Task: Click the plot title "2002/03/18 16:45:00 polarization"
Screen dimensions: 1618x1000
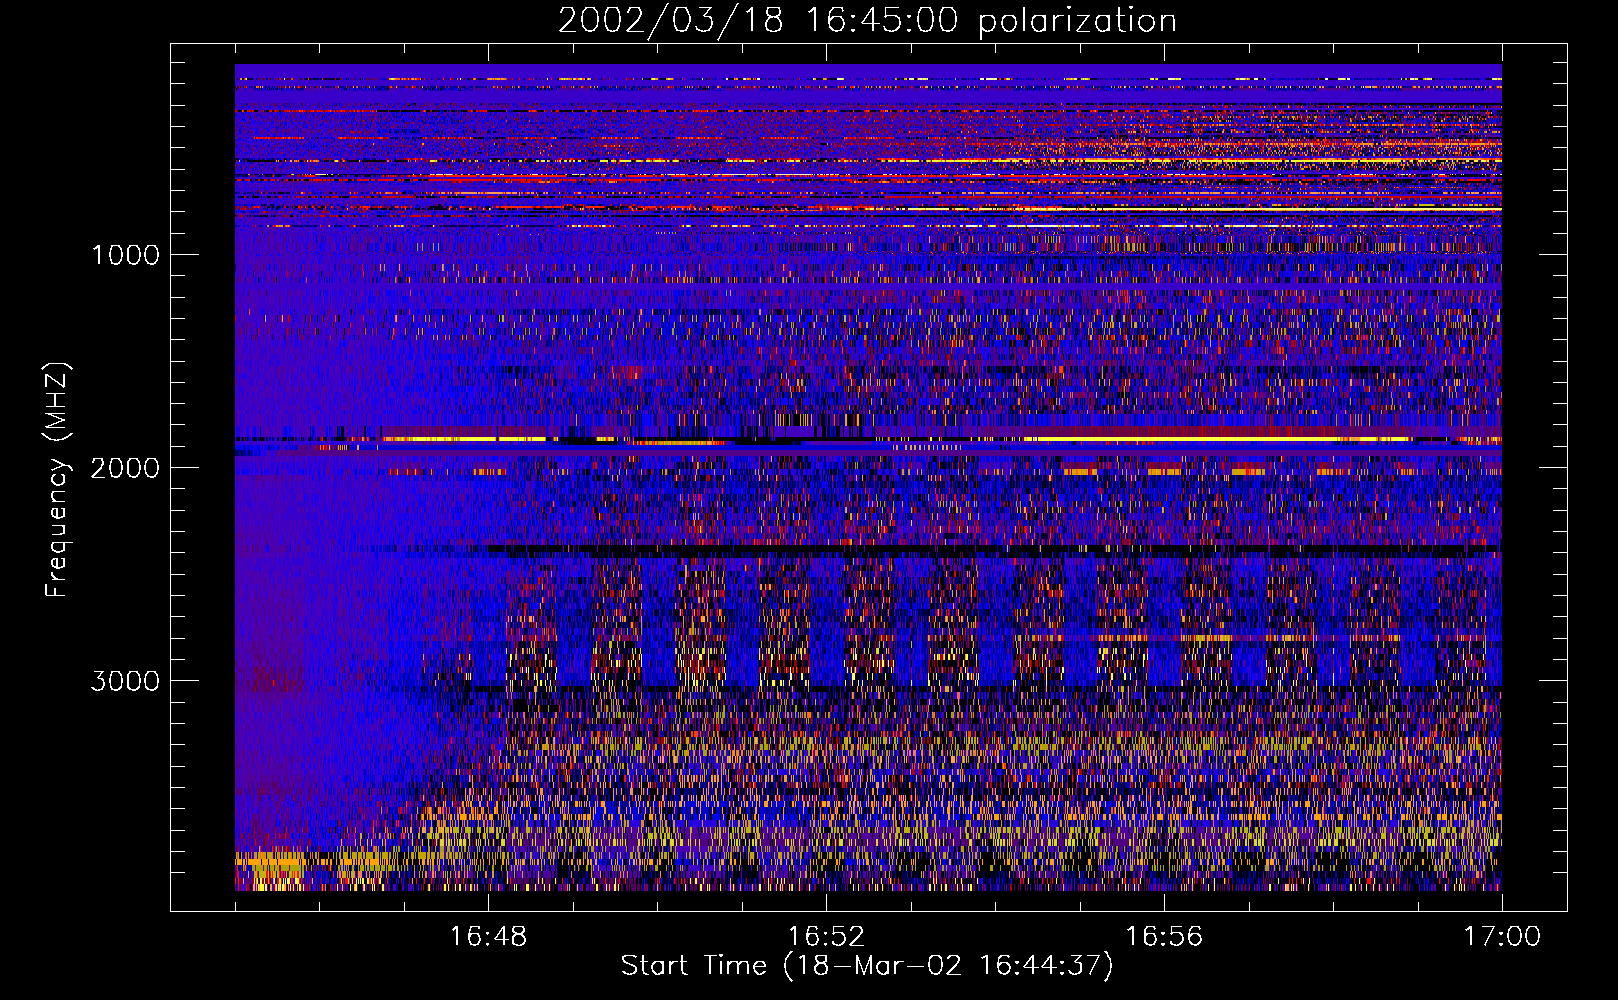Action: tap(867, 21)
